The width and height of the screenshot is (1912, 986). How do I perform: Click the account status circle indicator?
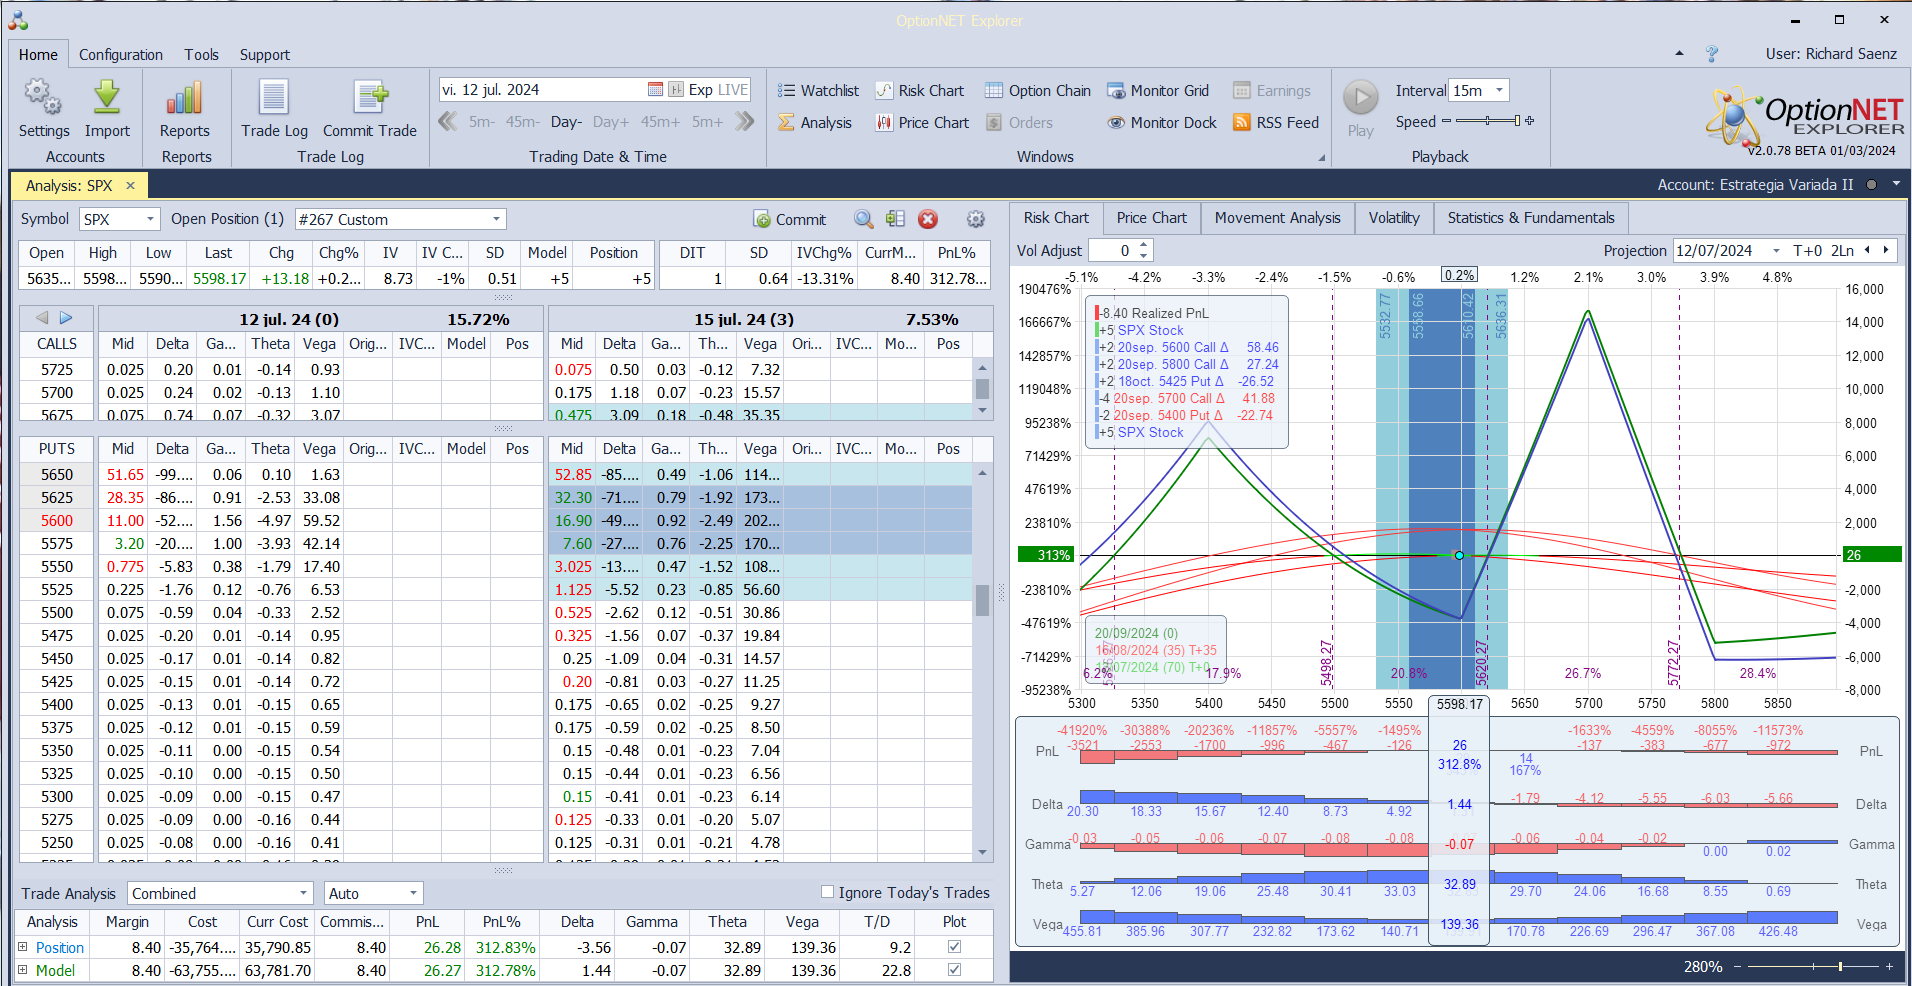pyautogui.click(x=1871, y=184)
